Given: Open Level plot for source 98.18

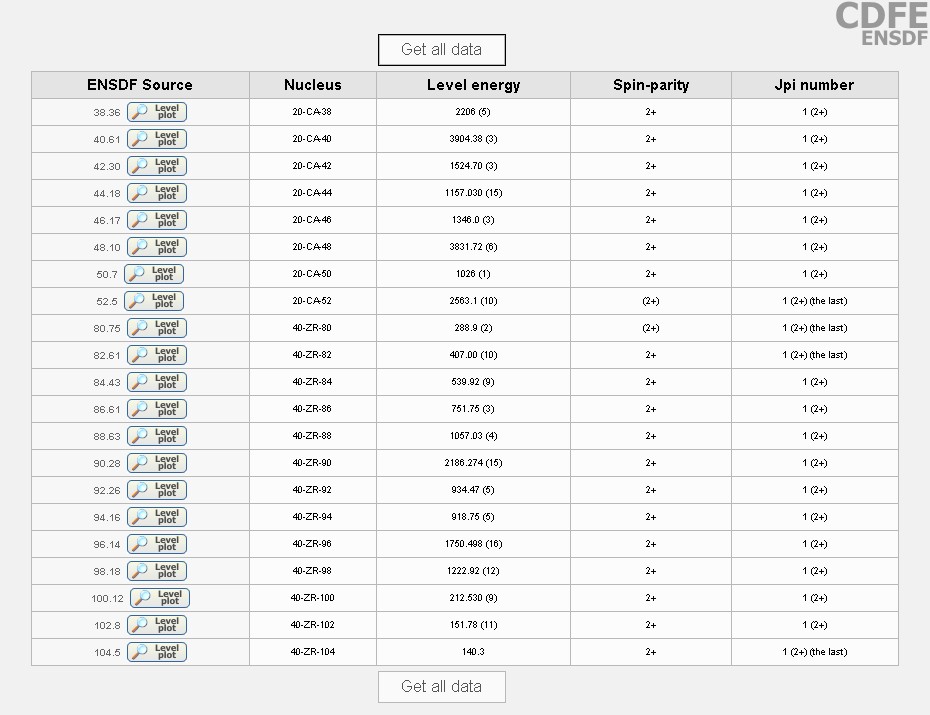Looking at the screenshot, I should pos(157,571).
